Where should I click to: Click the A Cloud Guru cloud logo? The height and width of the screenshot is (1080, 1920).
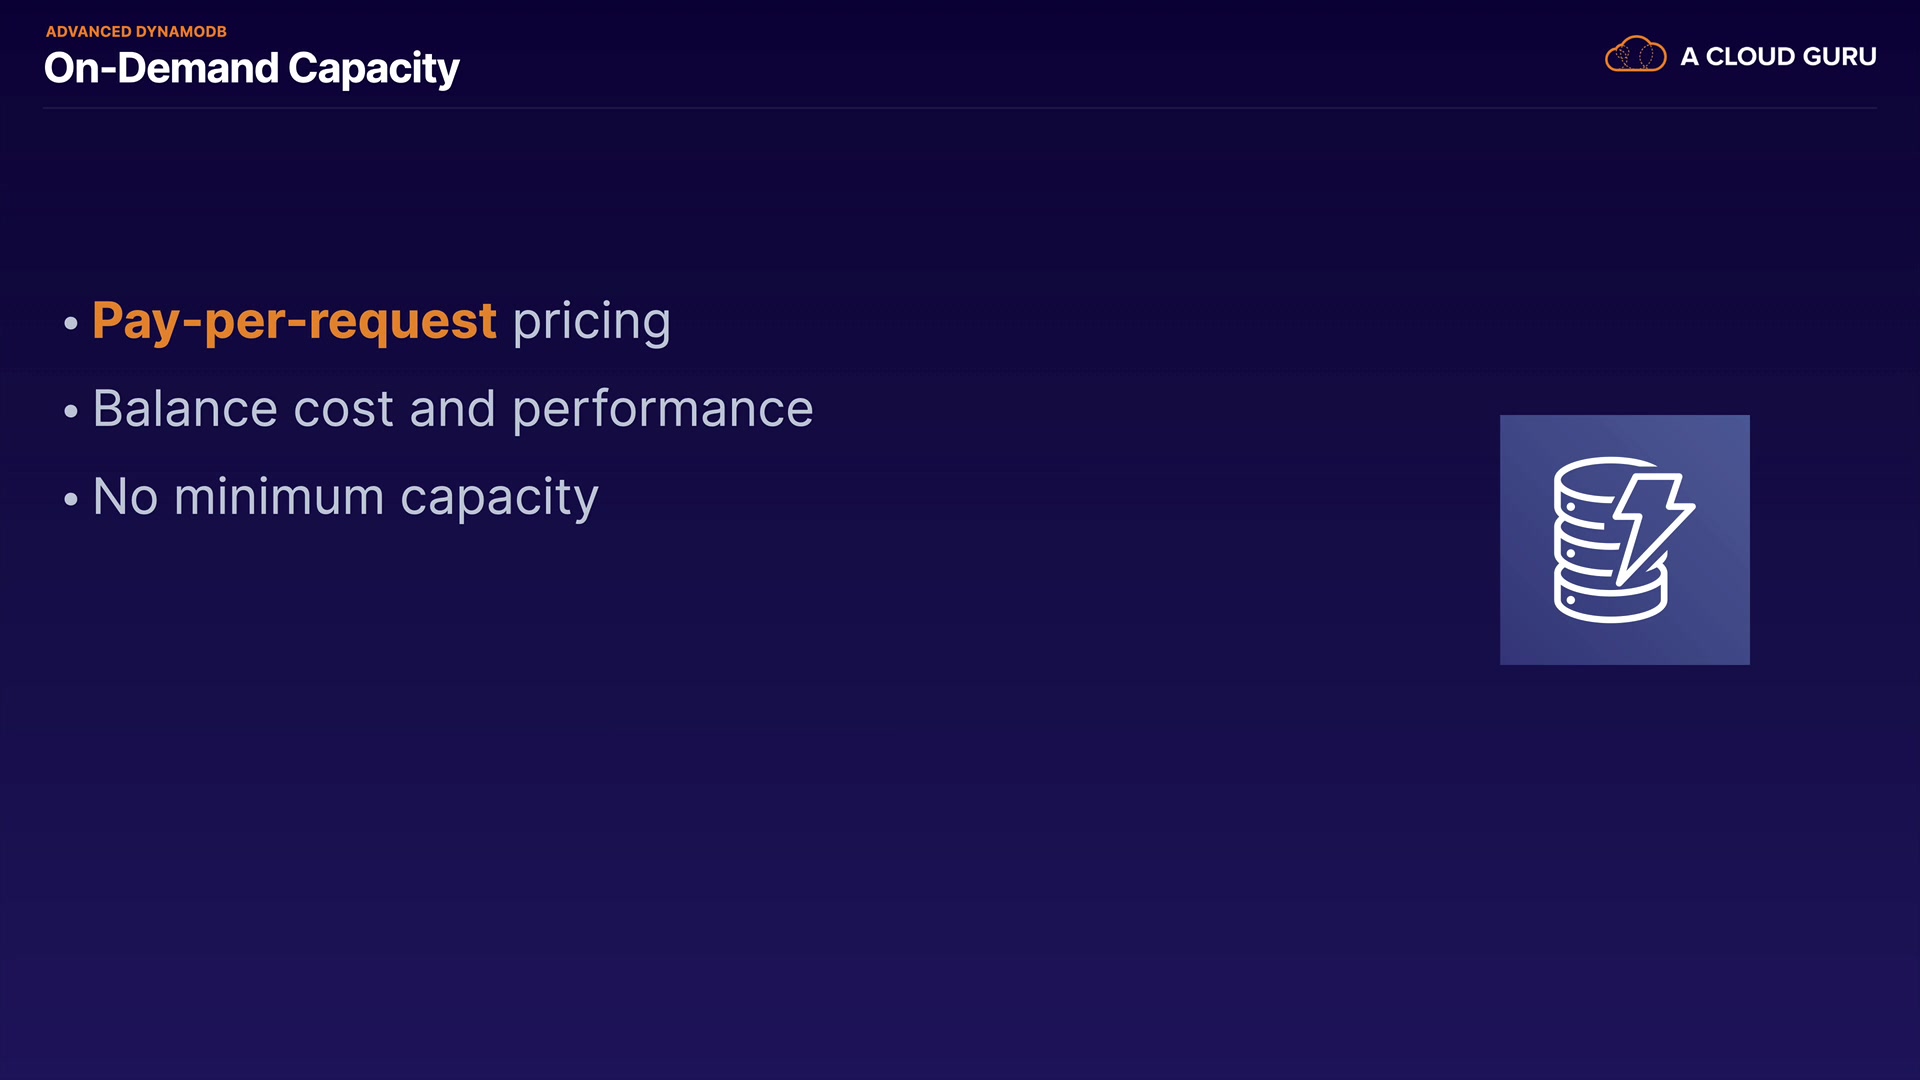[x=1635, y=55]
